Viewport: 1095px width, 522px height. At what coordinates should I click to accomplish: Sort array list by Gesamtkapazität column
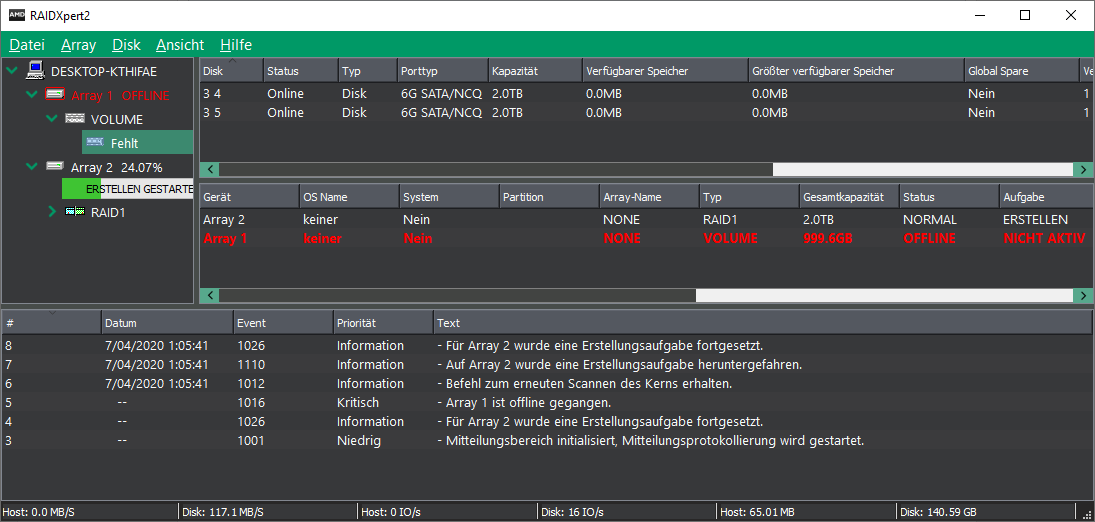[x=848, y=197]
